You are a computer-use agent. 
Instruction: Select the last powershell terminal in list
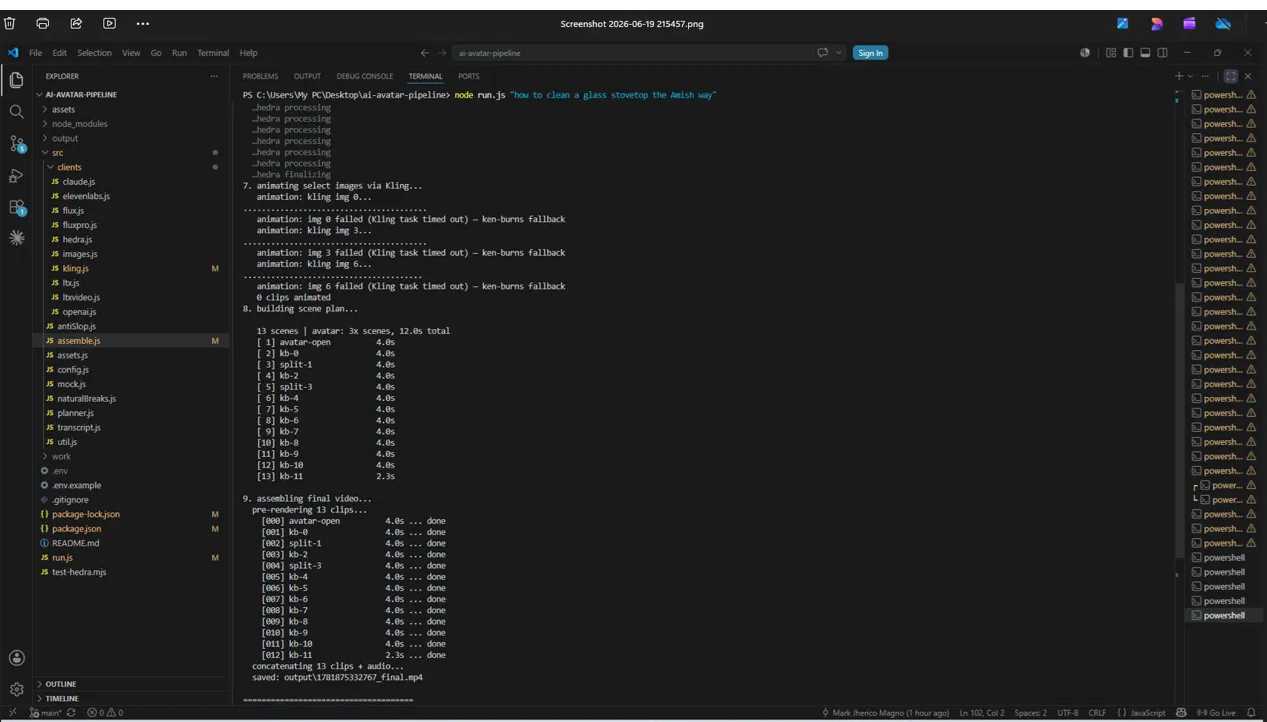click(x=1223, y=616)
